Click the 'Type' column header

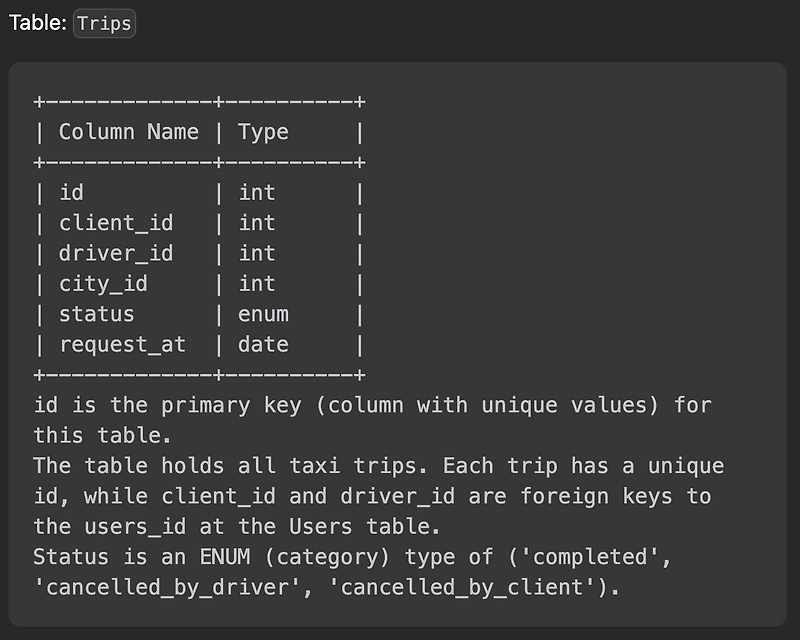263,133
